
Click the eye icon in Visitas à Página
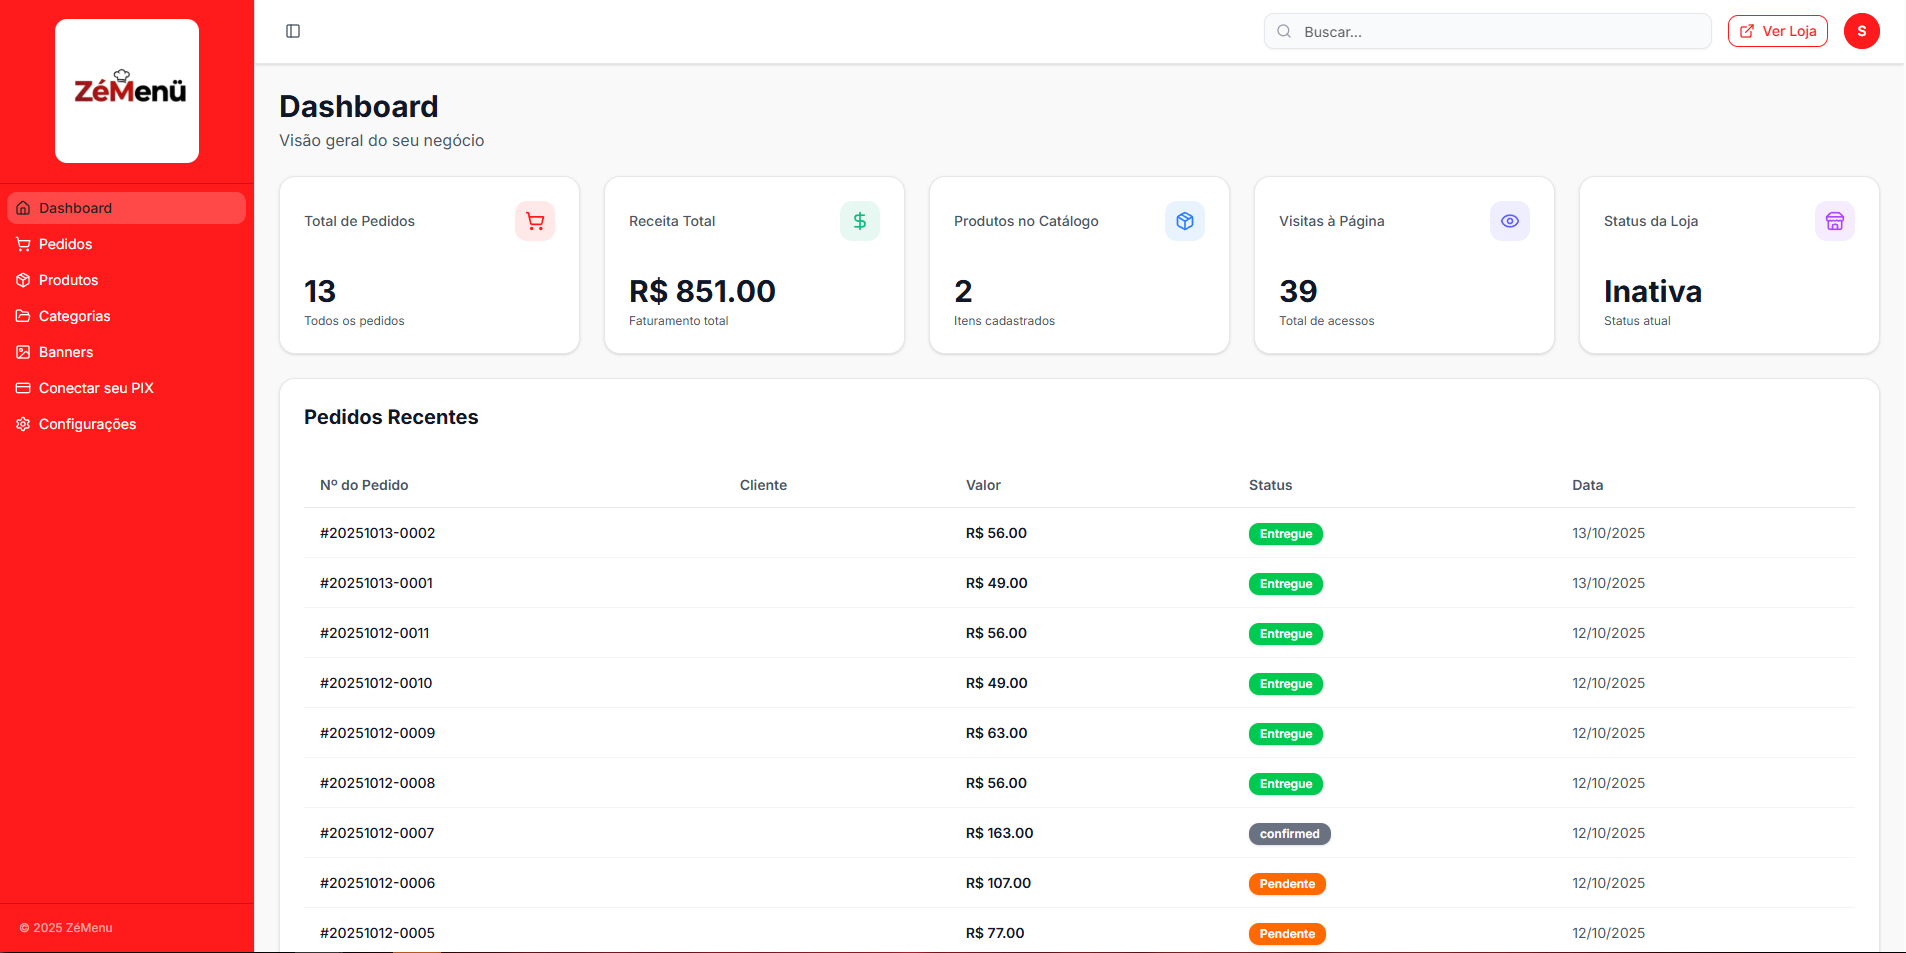1510,221
